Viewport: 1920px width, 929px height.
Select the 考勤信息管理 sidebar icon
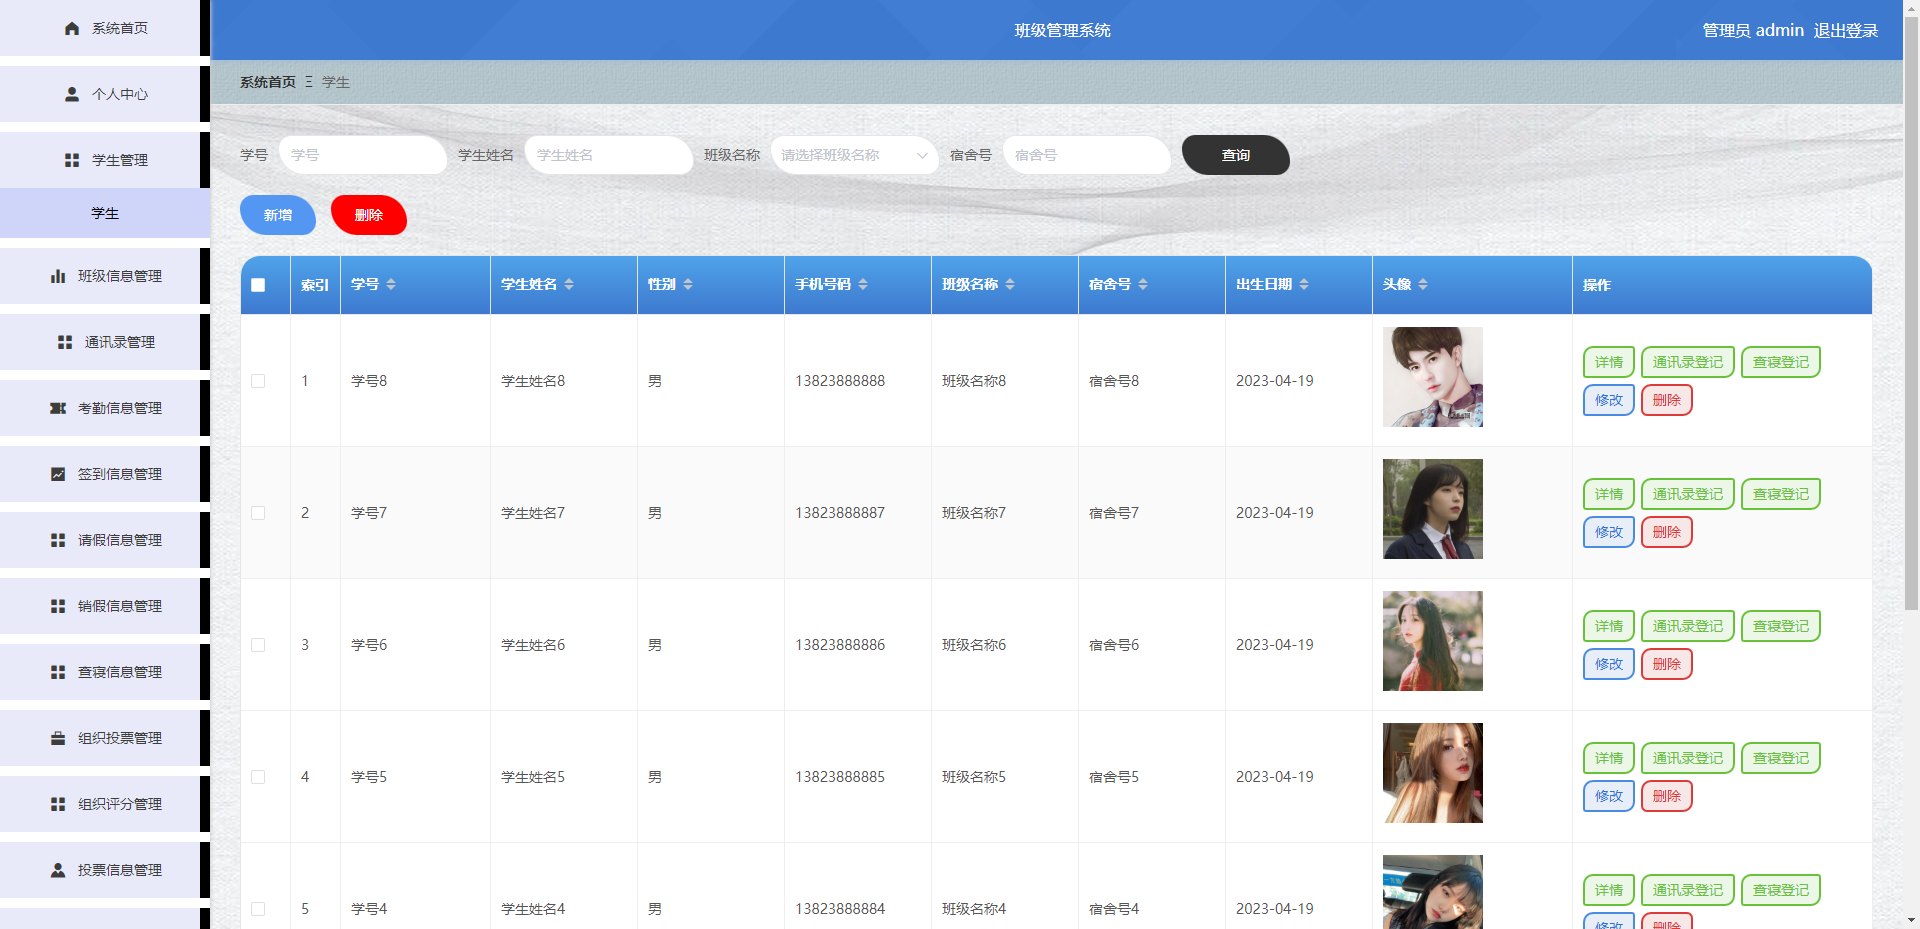pos(57,407)
